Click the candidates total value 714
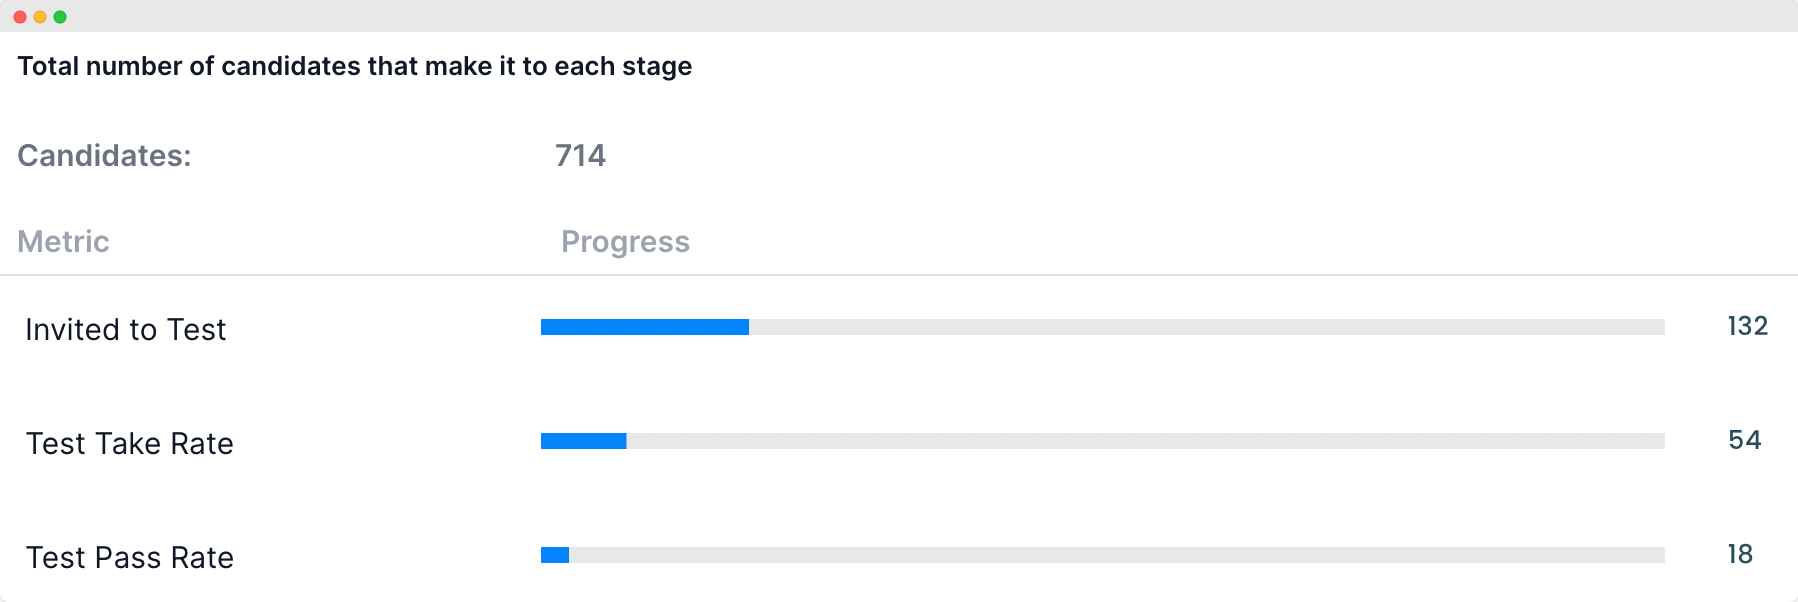Viewport: 1798px width, 602px height. [581, 155]
